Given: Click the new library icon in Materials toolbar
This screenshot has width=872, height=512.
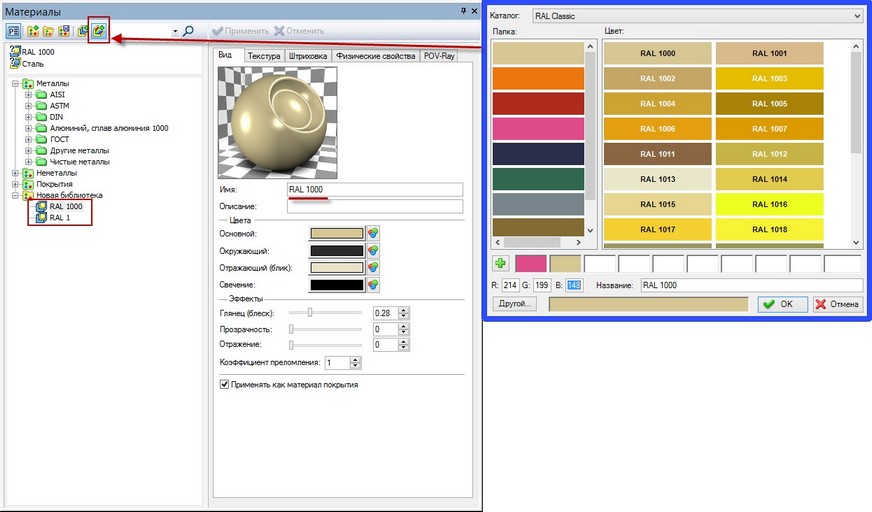Looking at the screenshot, I should 33,31.
